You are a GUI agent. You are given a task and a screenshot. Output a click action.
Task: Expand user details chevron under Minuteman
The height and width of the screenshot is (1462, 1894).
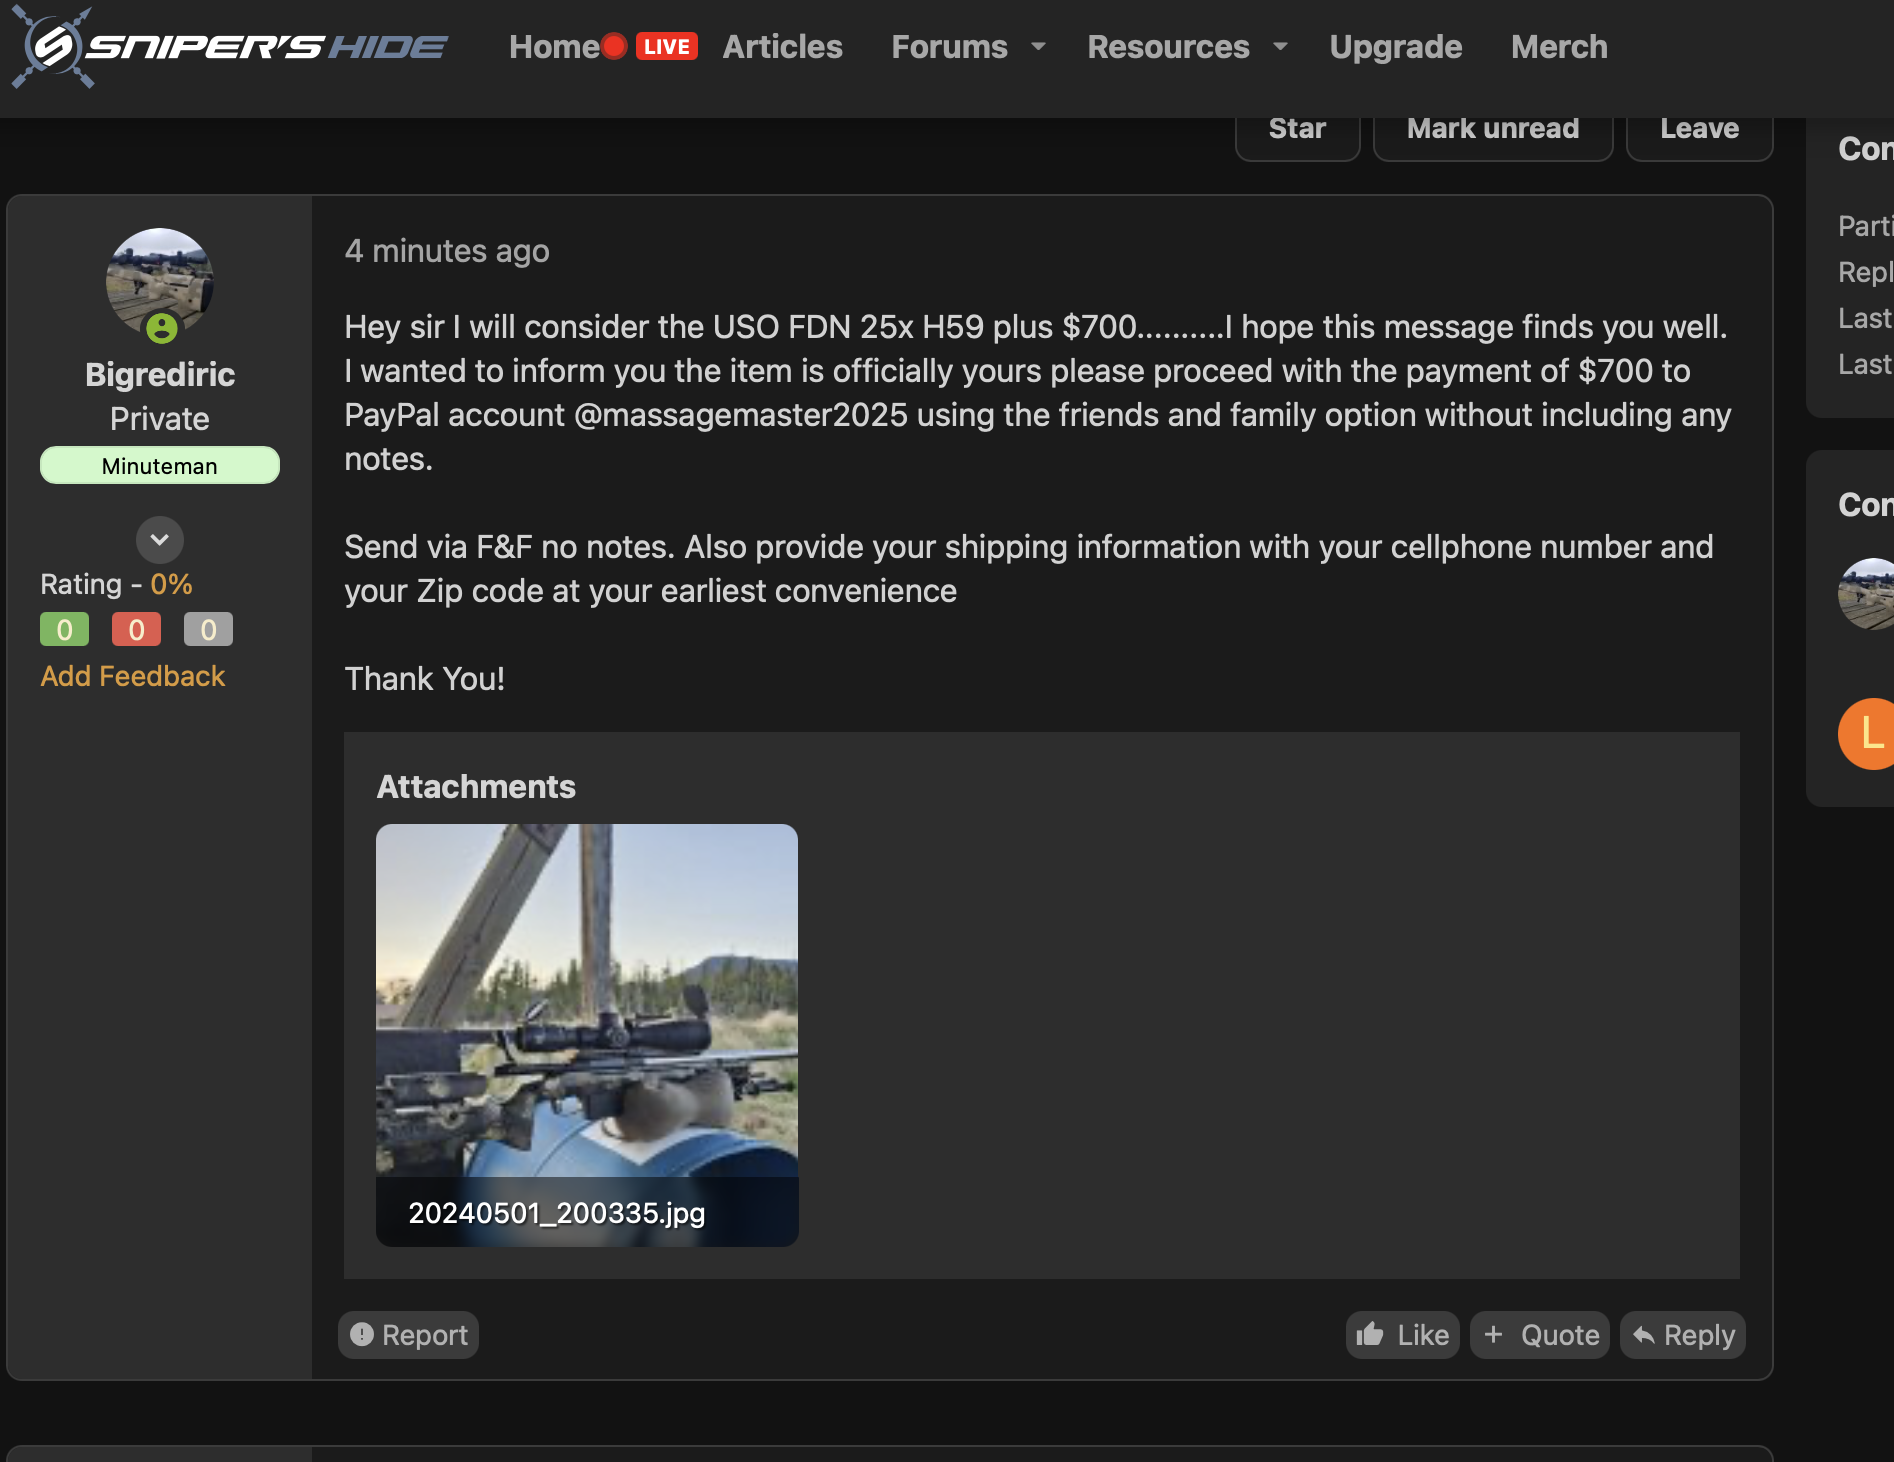[160, 540]
